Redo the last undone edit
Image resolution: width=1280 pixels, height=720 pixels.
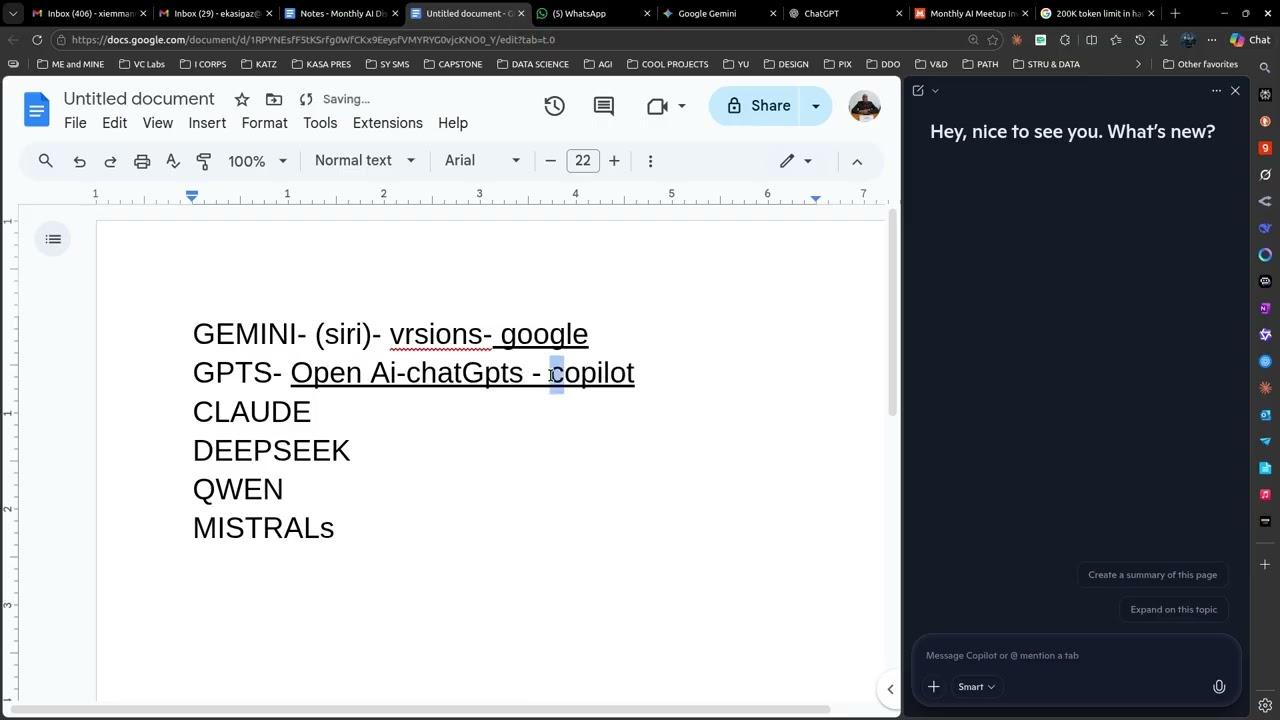point(110,161)
